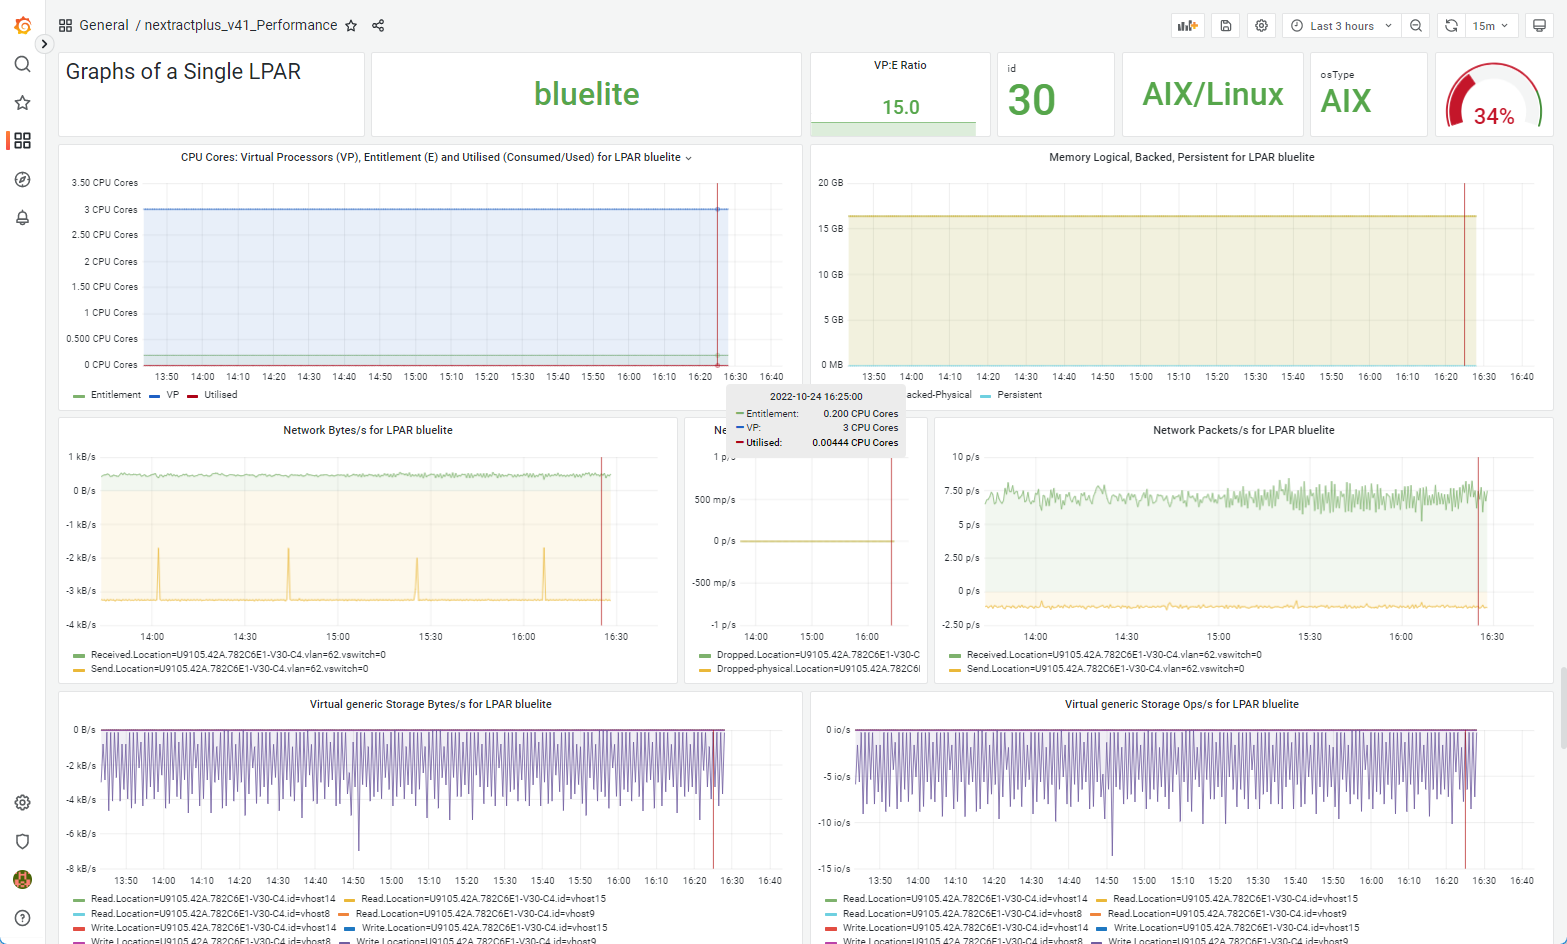Open dashboard settings gear in top bar
The image size is (1567, 944).
pyautogui.click(x=1262, y=26)
